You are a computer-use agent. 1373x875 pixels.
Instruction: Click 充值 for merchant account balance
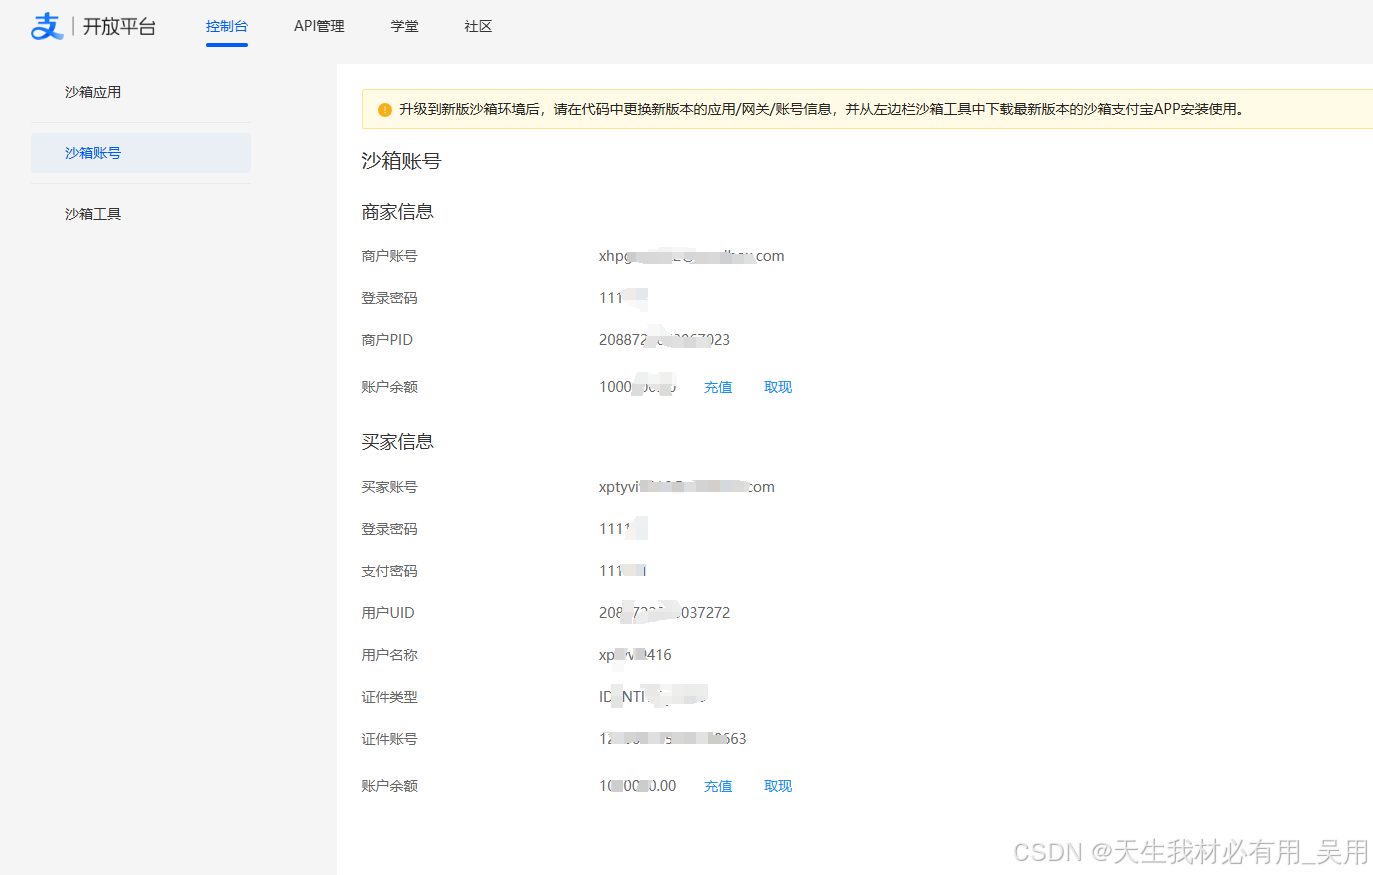(x=718, y=387)
